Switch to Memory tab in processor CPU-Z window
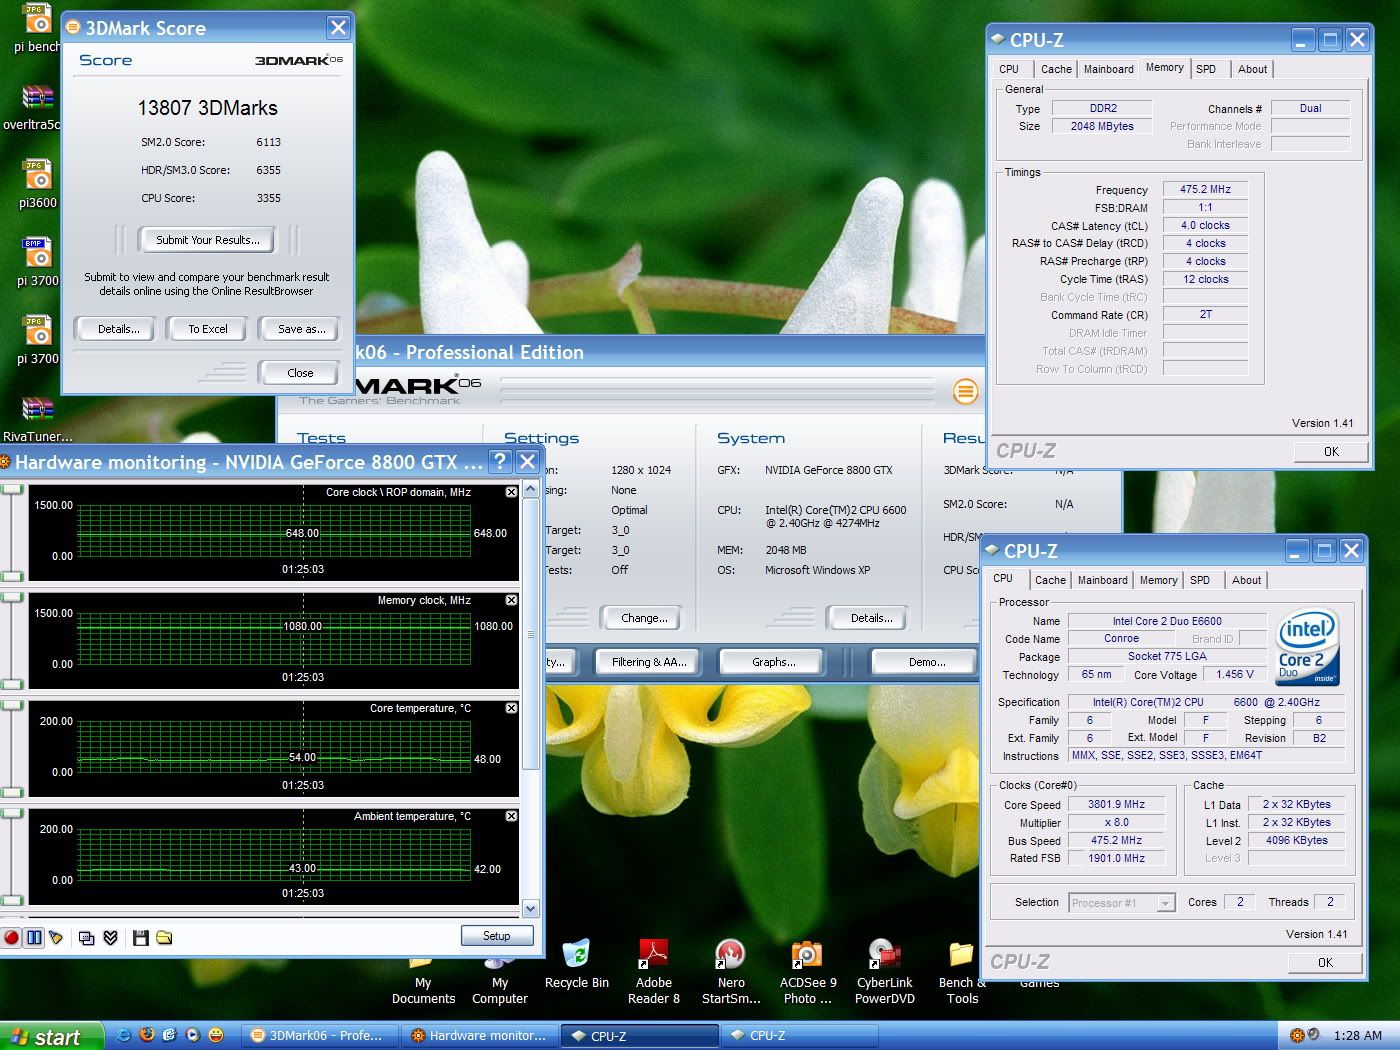The width and height of the screenshot is (1400, 1050). tap(1158, 580)
